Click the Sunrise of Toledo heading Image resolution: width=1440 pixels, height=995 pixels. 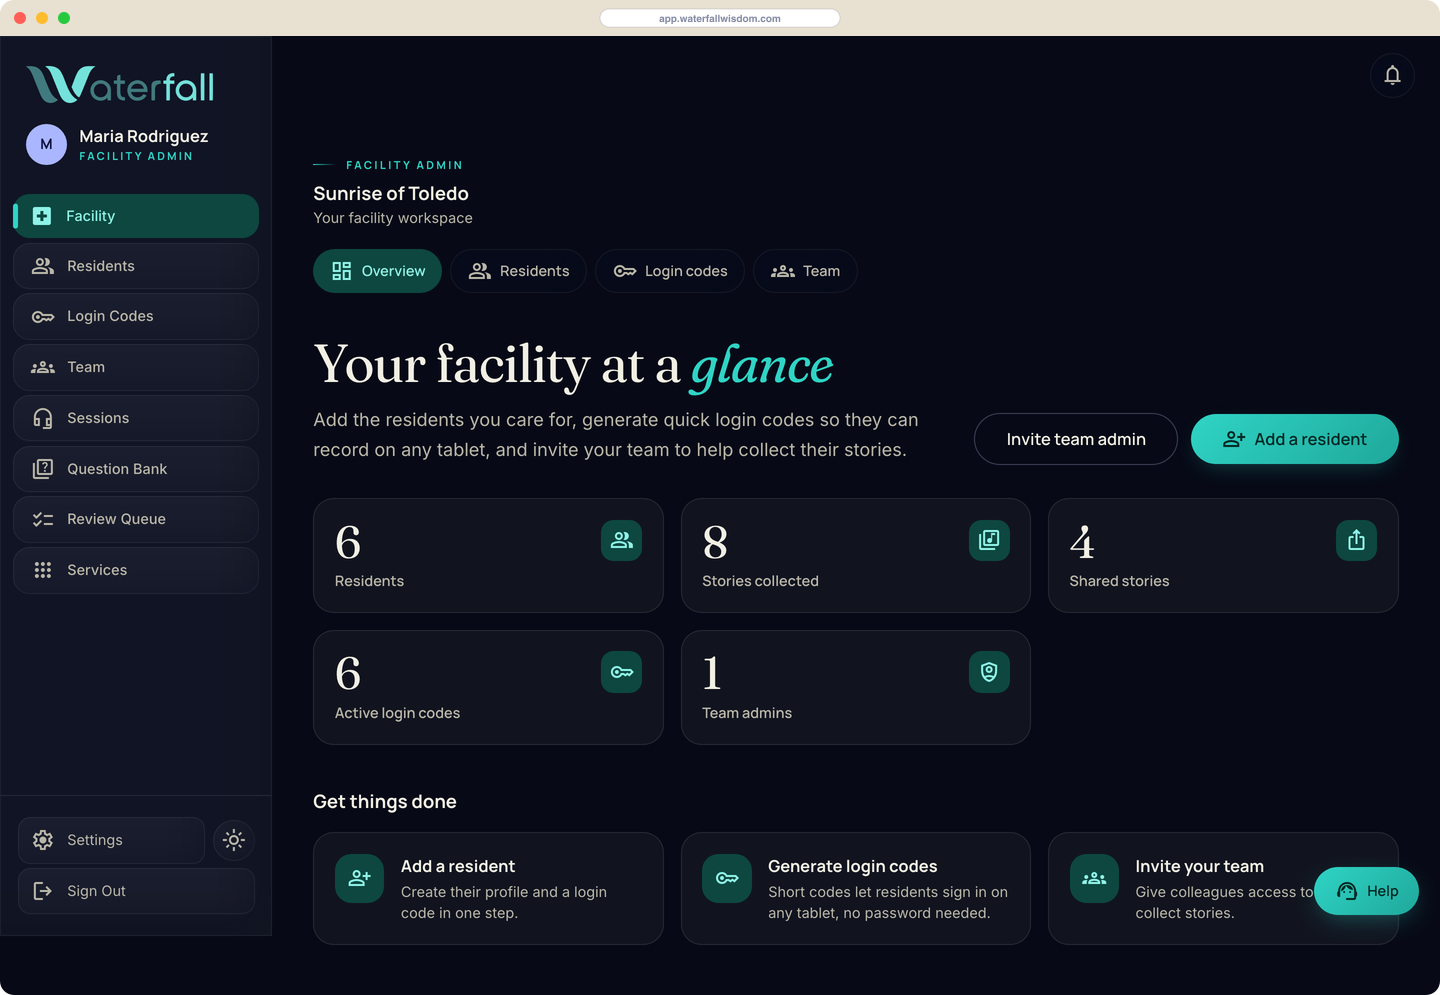pos(391,194)
